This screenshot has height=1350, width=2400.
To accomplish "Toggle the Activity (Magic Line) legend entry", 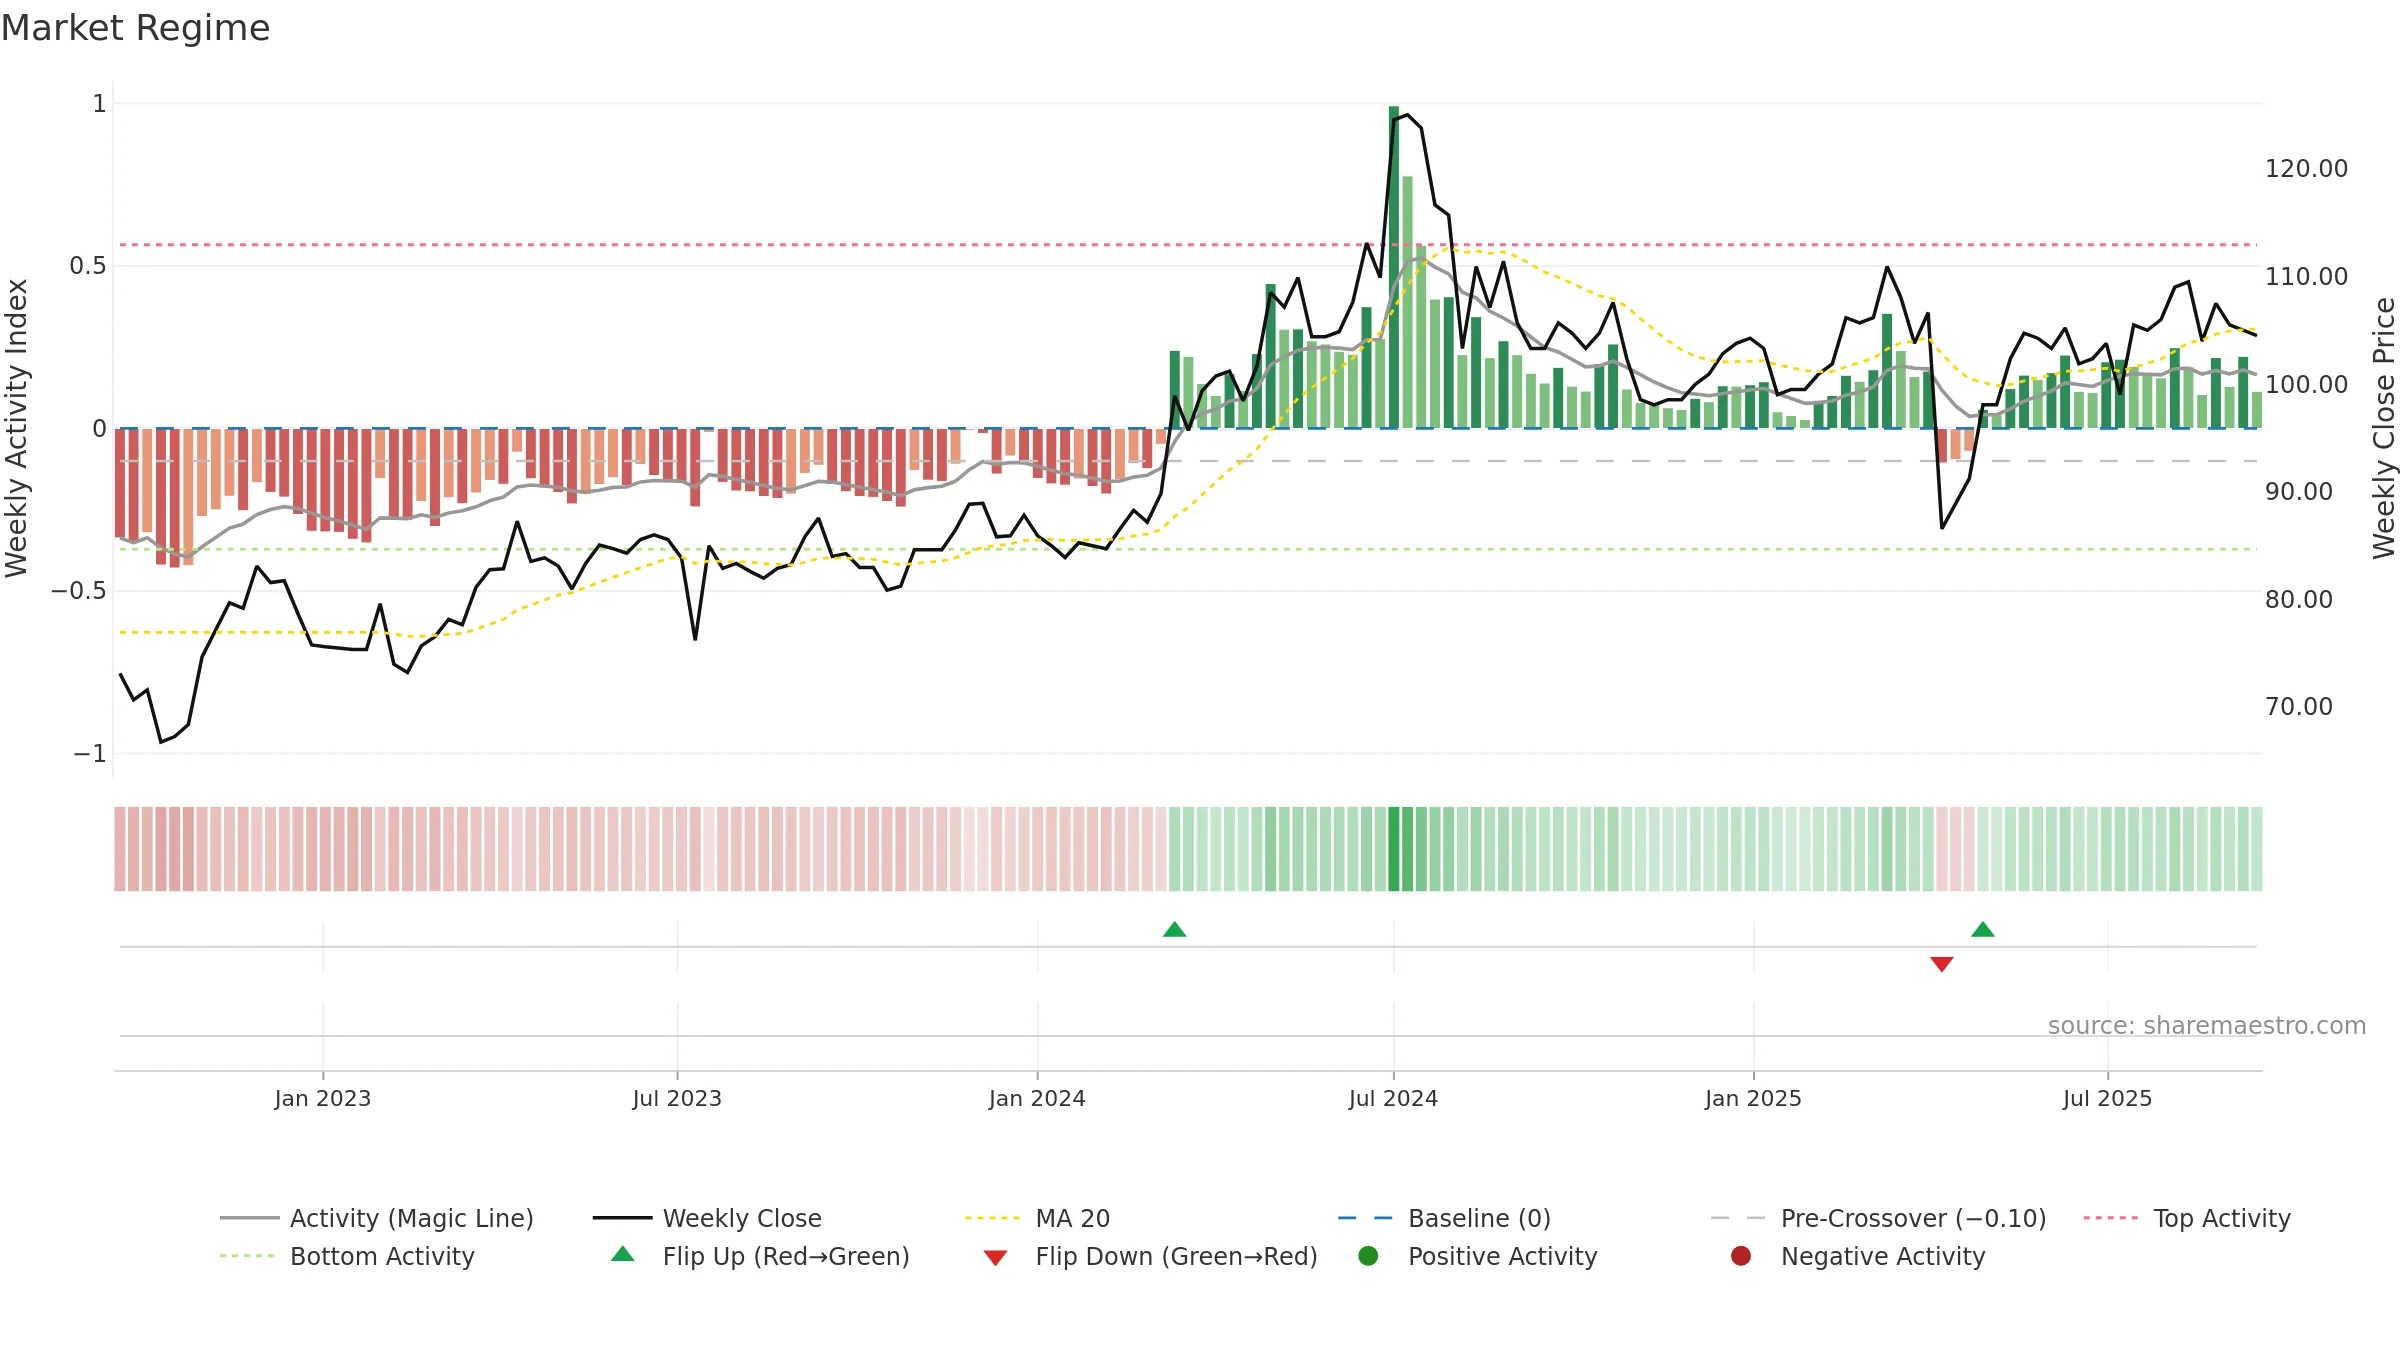I will tap(377, 1218).
